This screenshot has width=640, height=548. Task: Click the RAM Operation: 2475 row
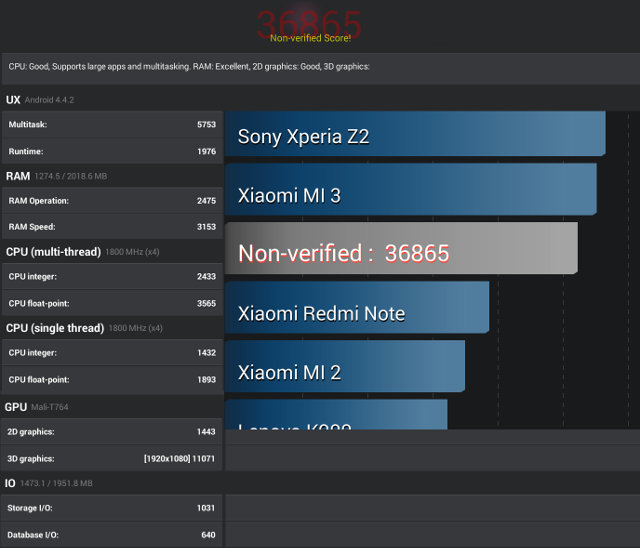click(x=112, y=200)
